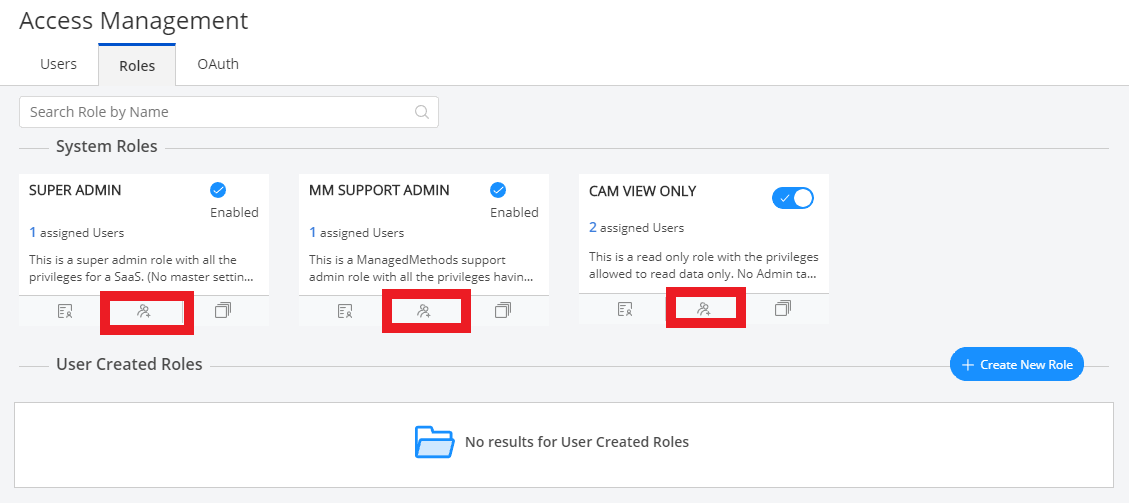Viewport: 1129px width, 503px height.
Task: View role details icon on SUPER ADMIN card
Action: pyautogui.click(x=65, y=311)
